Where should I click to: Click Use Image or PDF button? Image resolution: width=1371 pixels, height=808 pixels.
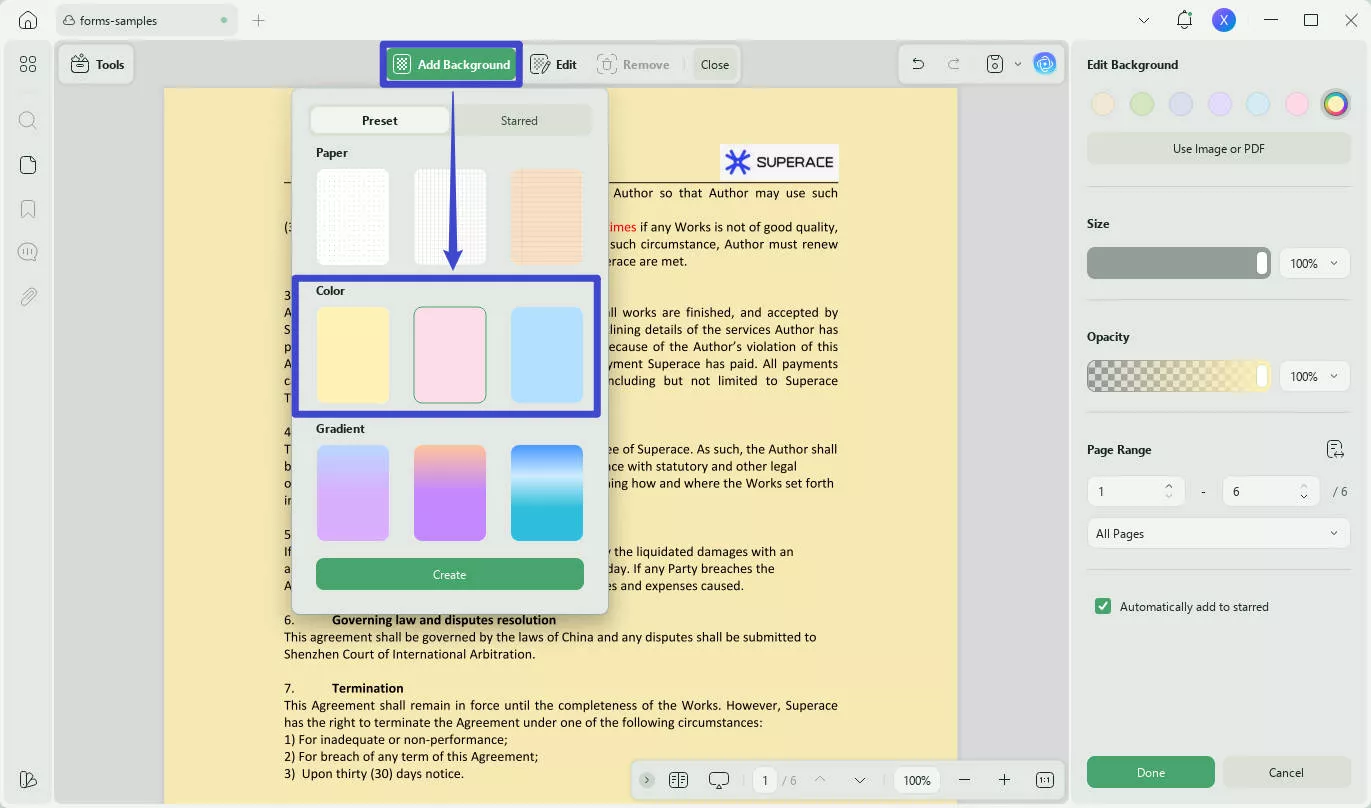[x=1218, y=148]
